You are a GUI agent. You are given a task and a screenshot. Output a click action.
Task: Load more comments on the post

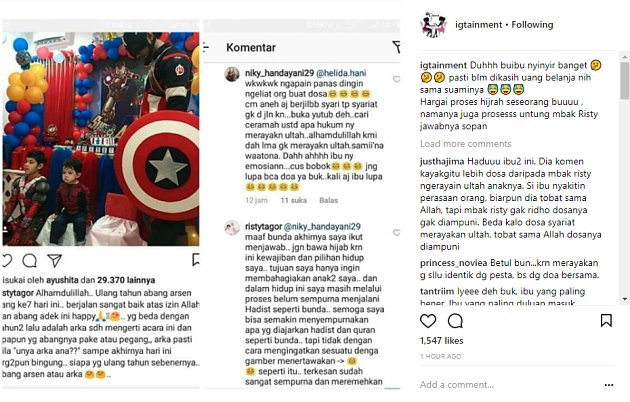[x=465, y=144]
